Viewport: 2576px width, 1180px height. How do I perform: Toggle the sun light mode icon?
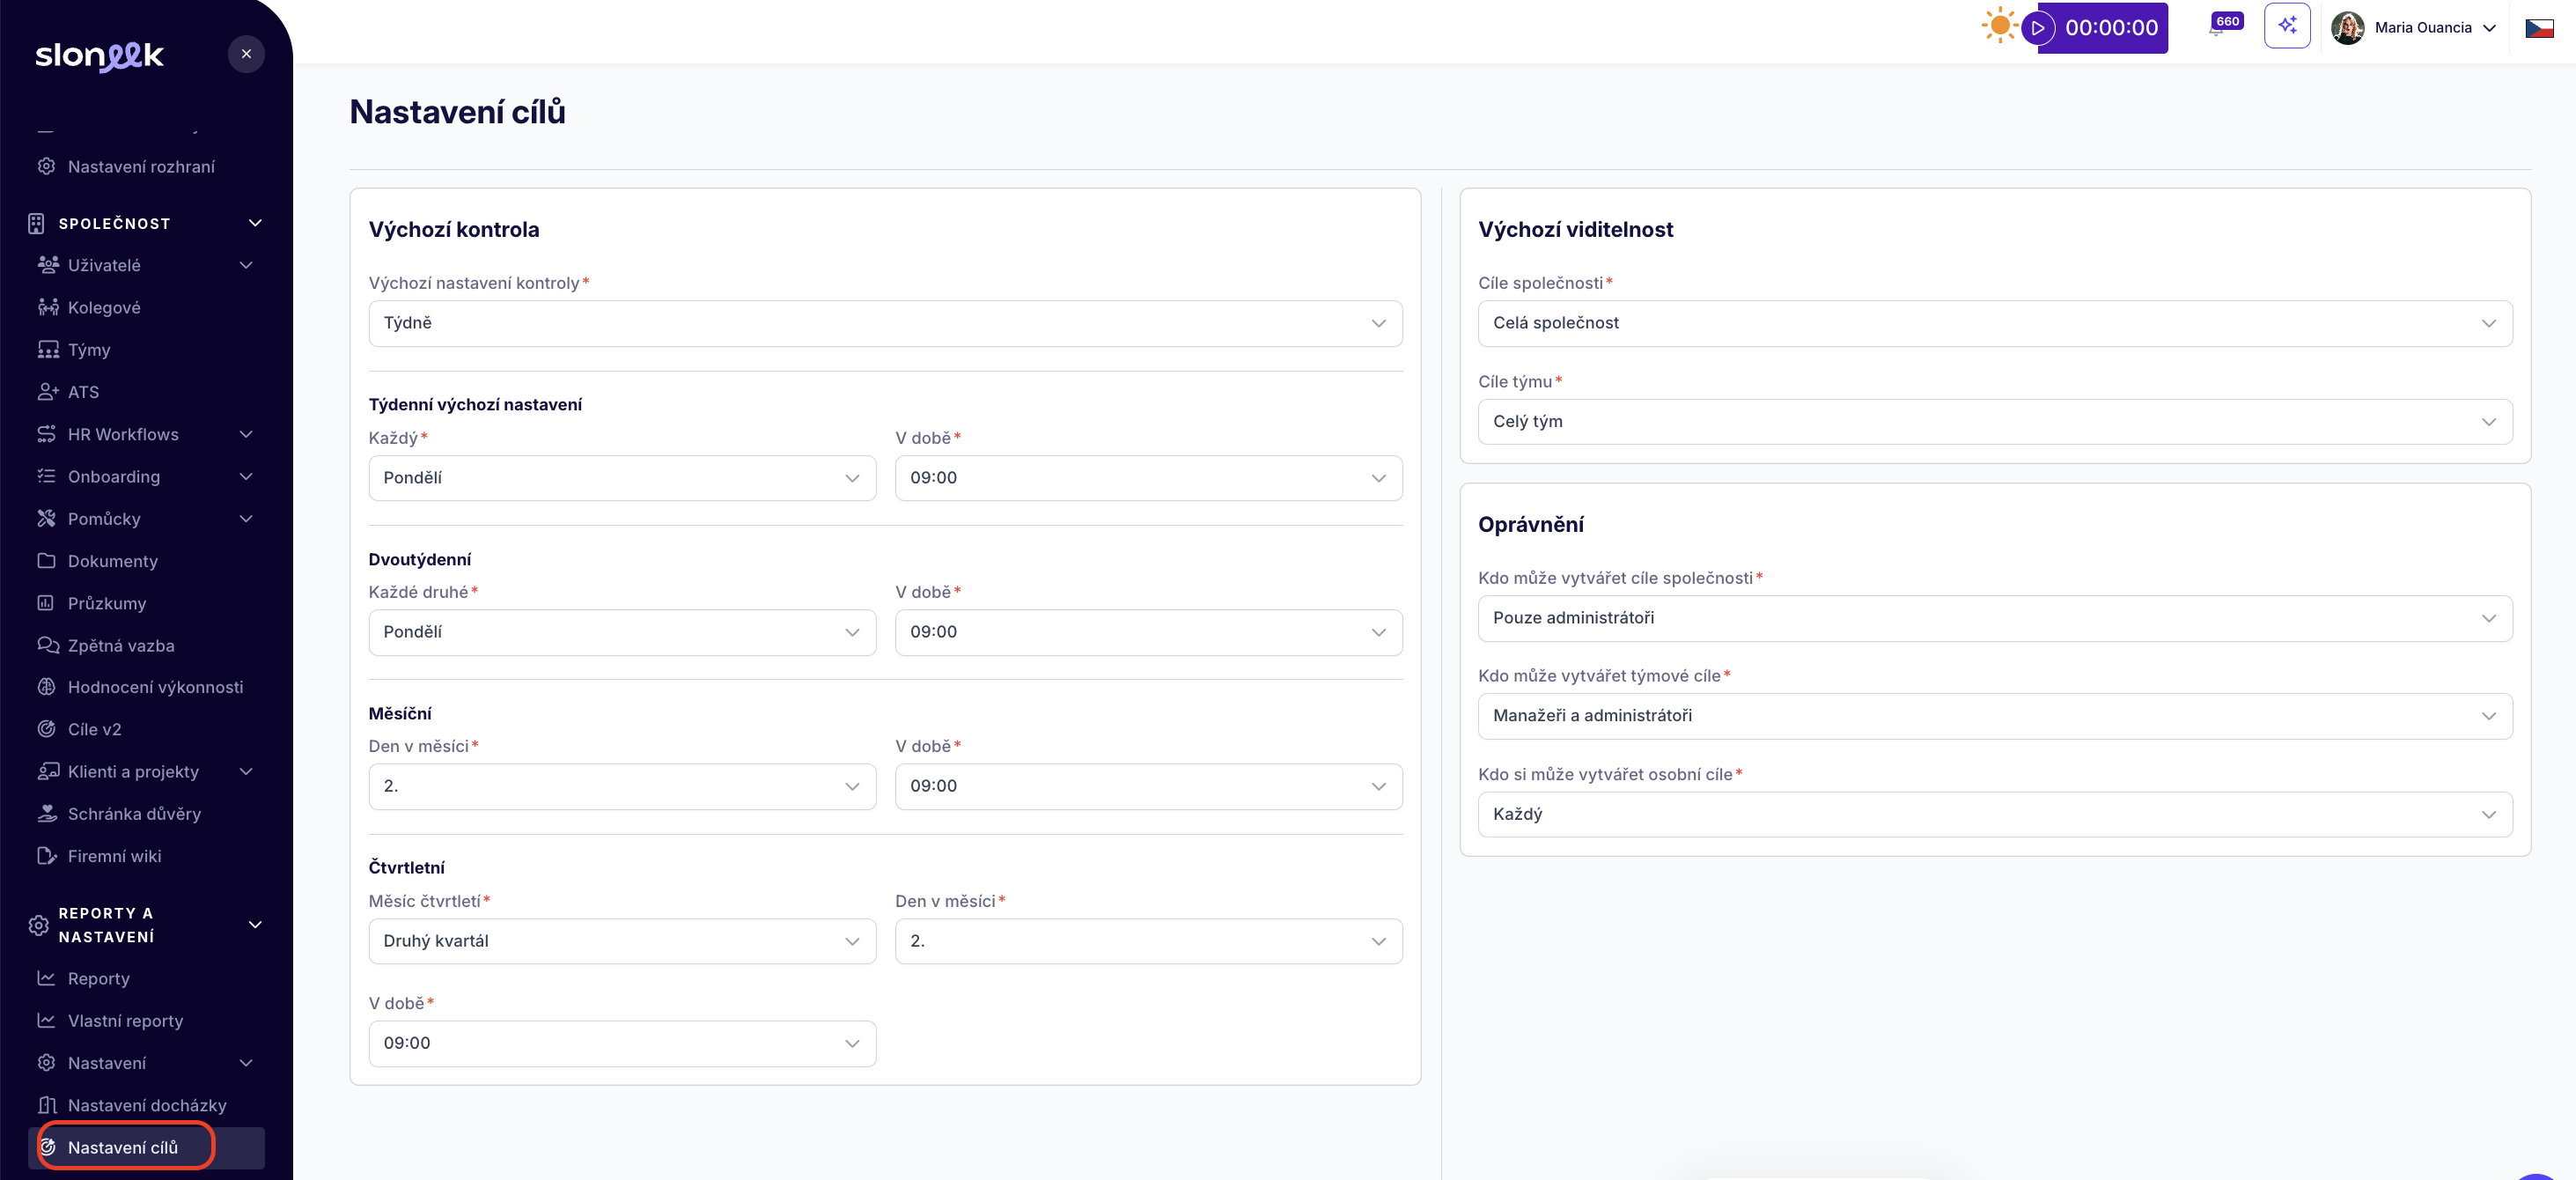tap(1999, 26)
